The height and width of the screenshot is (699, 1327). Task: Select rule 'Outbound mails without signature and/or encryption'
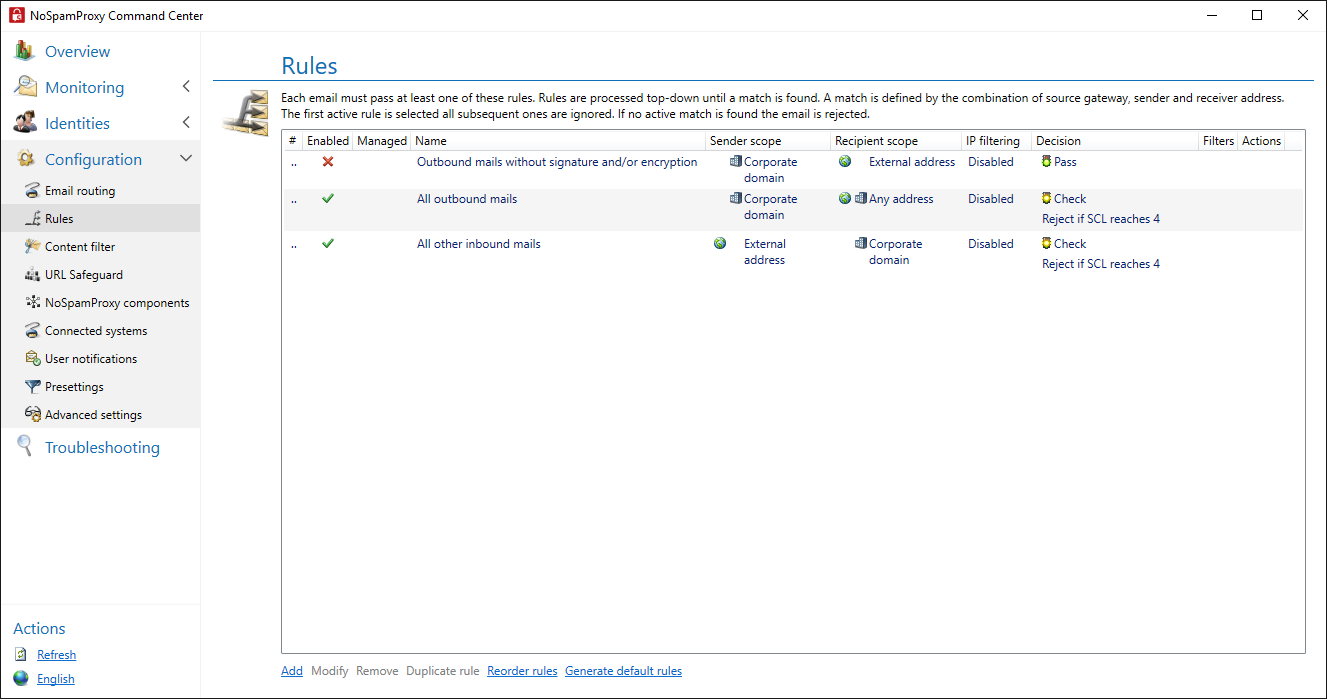pos(557,162)
